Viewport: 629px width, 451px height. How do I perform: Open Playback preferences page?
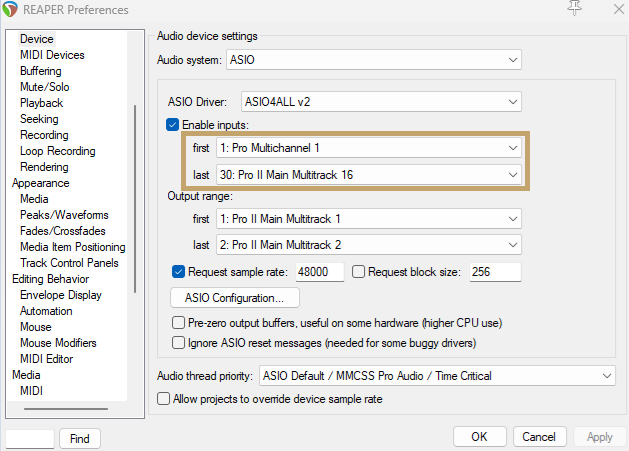click(41, 103)
